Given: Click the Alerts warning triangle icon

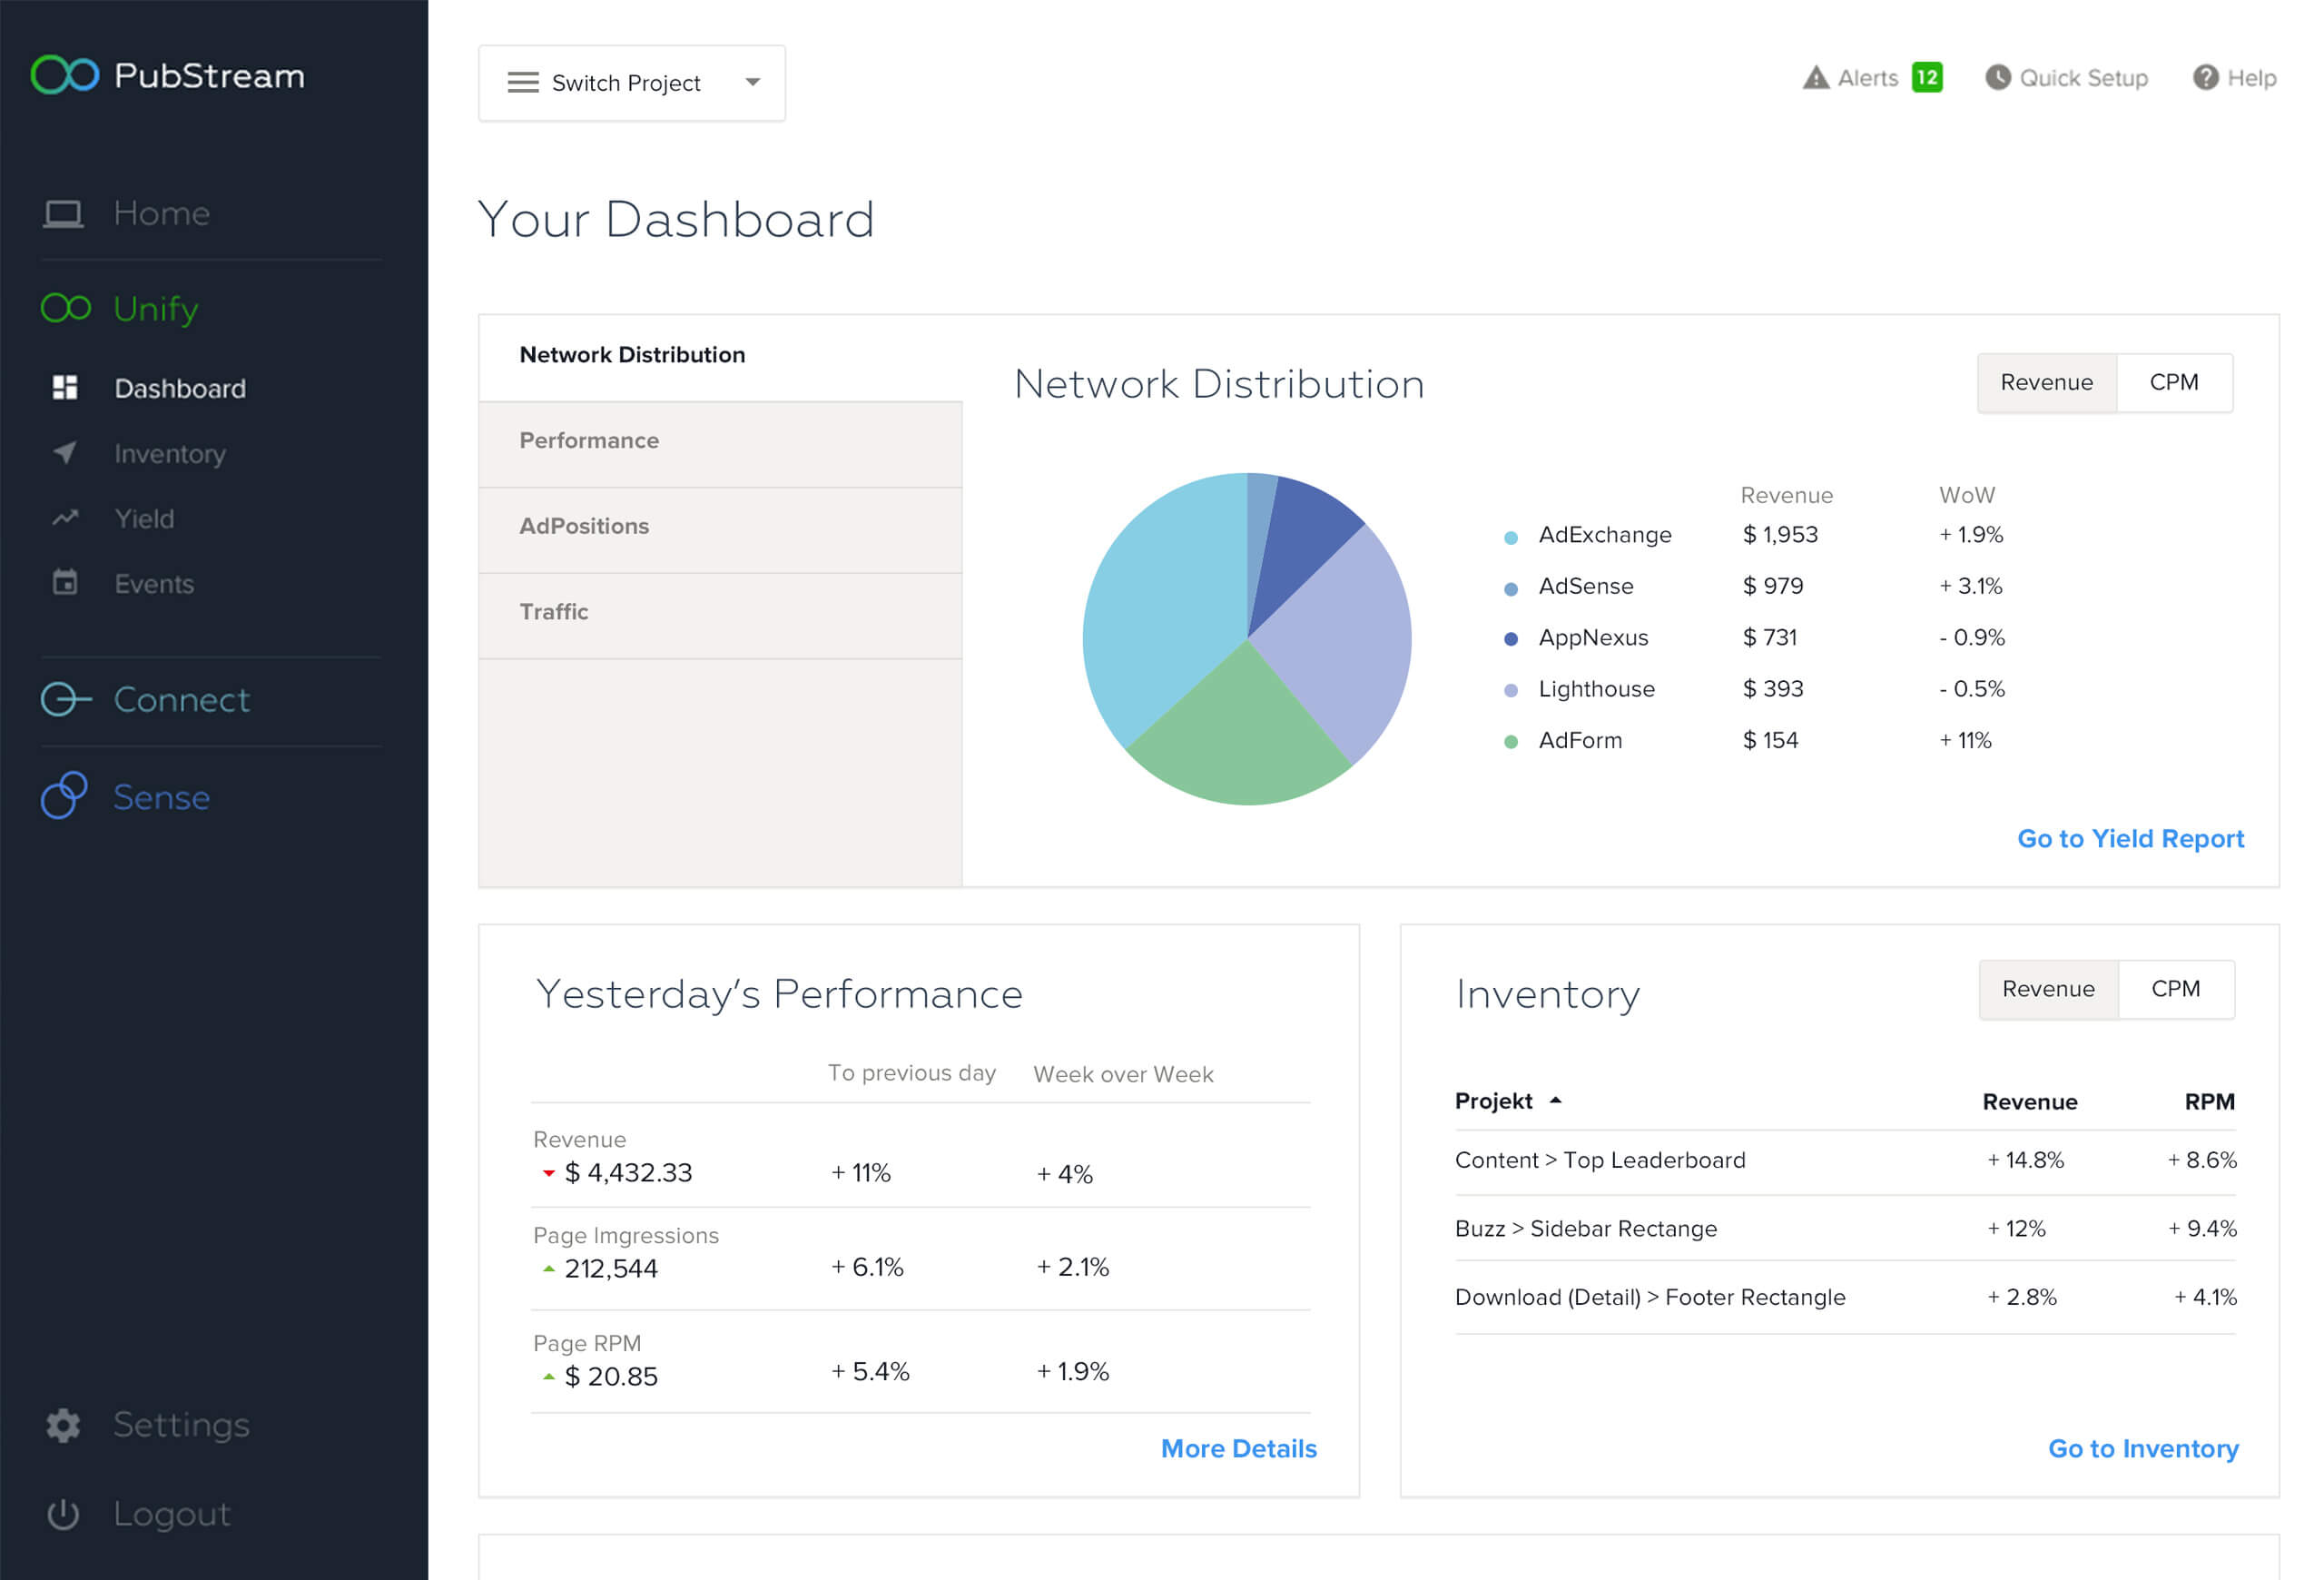Looking at the screenshot, I should (1816, 78).
